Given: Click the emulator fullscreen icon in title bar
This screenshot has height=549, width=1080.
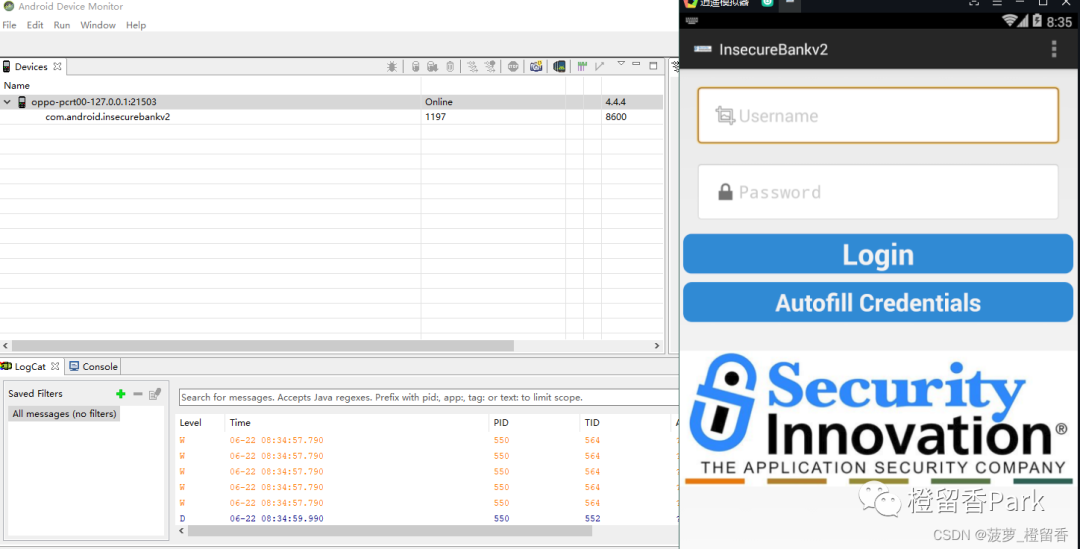Looking at the screenshot, I should click(x=974, y=3).
